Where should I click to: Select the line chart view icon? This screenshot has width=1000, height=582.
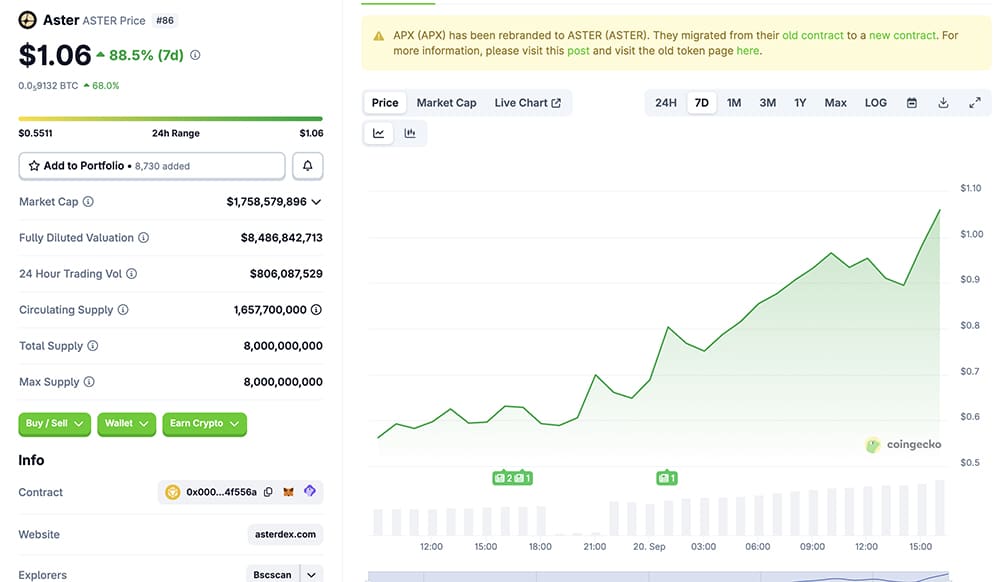click(378, 131)
